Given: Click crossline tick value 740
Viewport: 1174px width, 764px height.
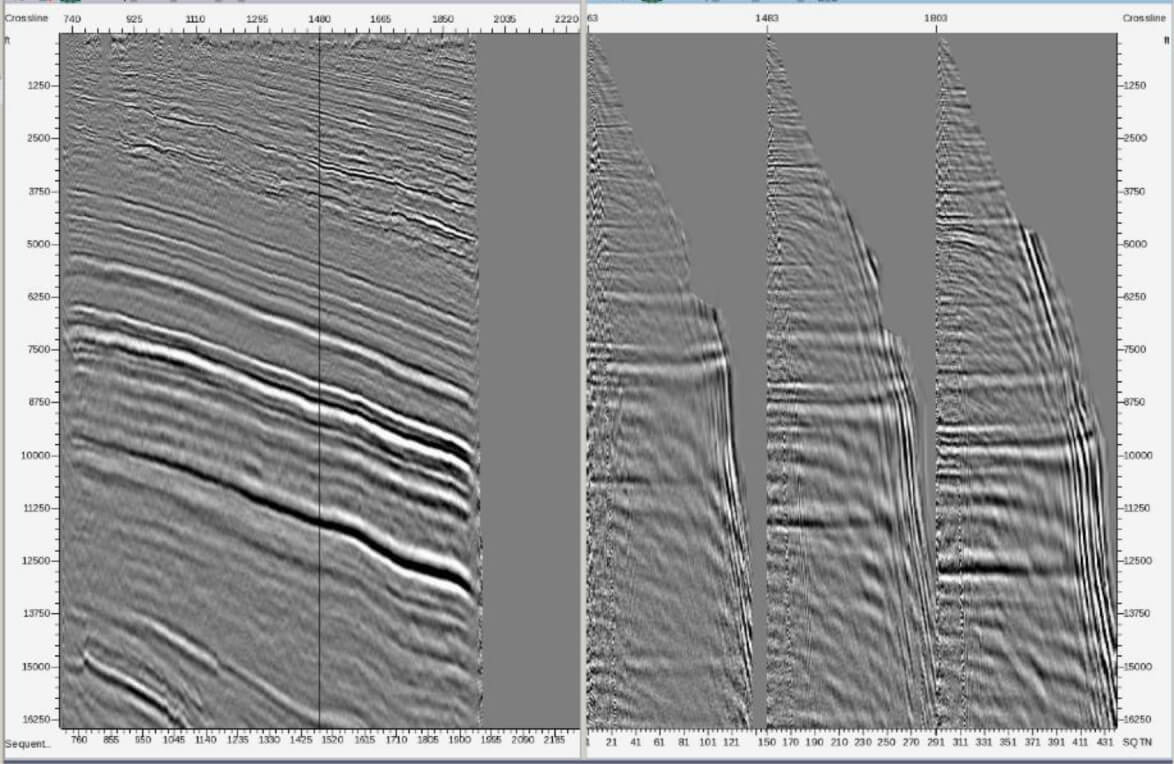Looking at the screenshot, I should tap(72, 19).
